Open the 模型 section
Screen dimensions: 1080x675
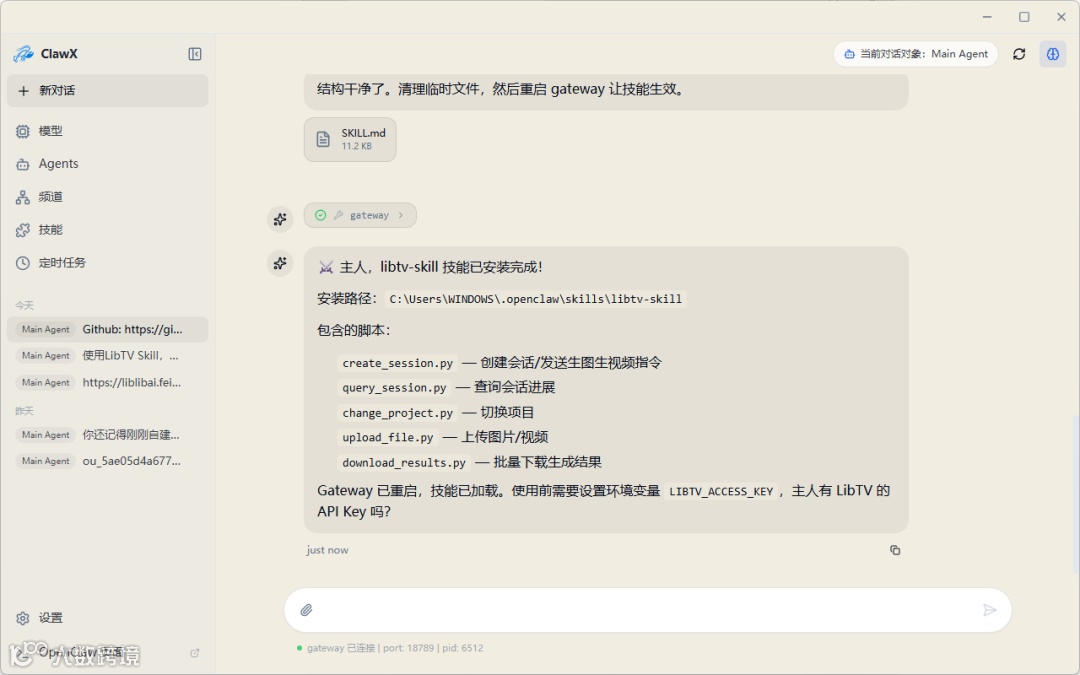pos(107,131)
